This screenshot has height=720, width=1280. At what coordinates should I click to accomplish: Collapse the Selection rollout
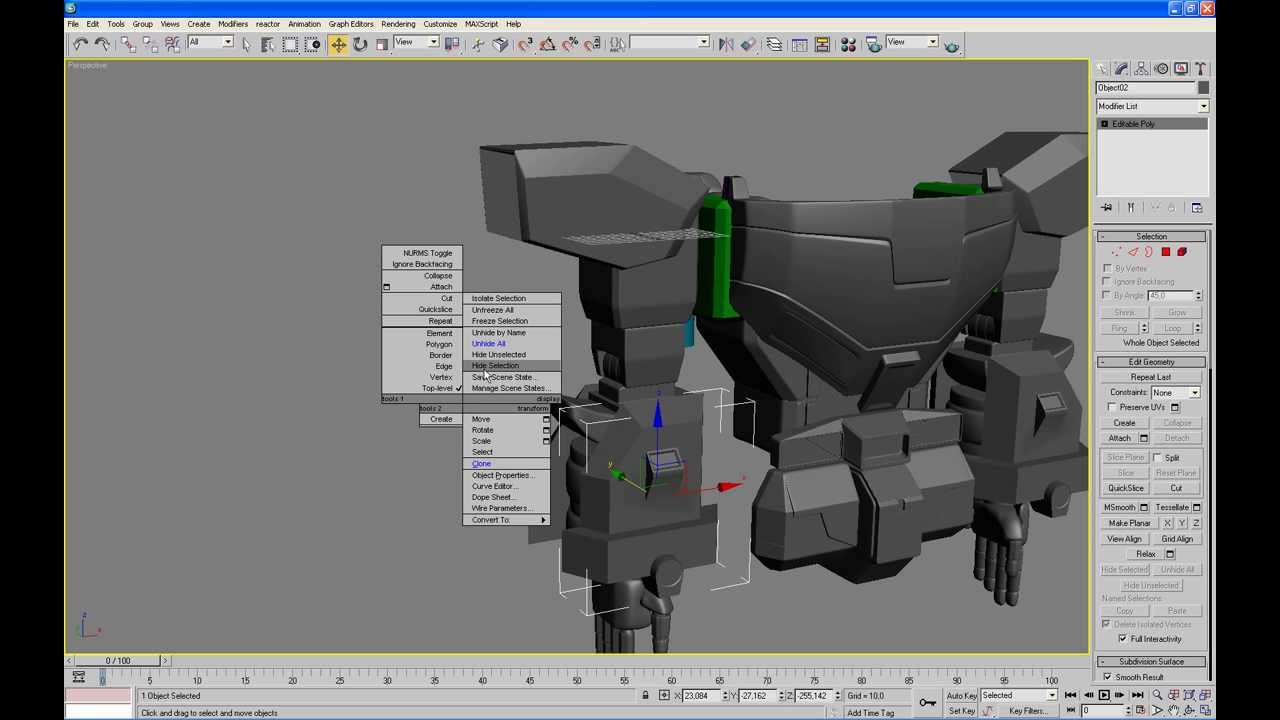point(1151,237)
